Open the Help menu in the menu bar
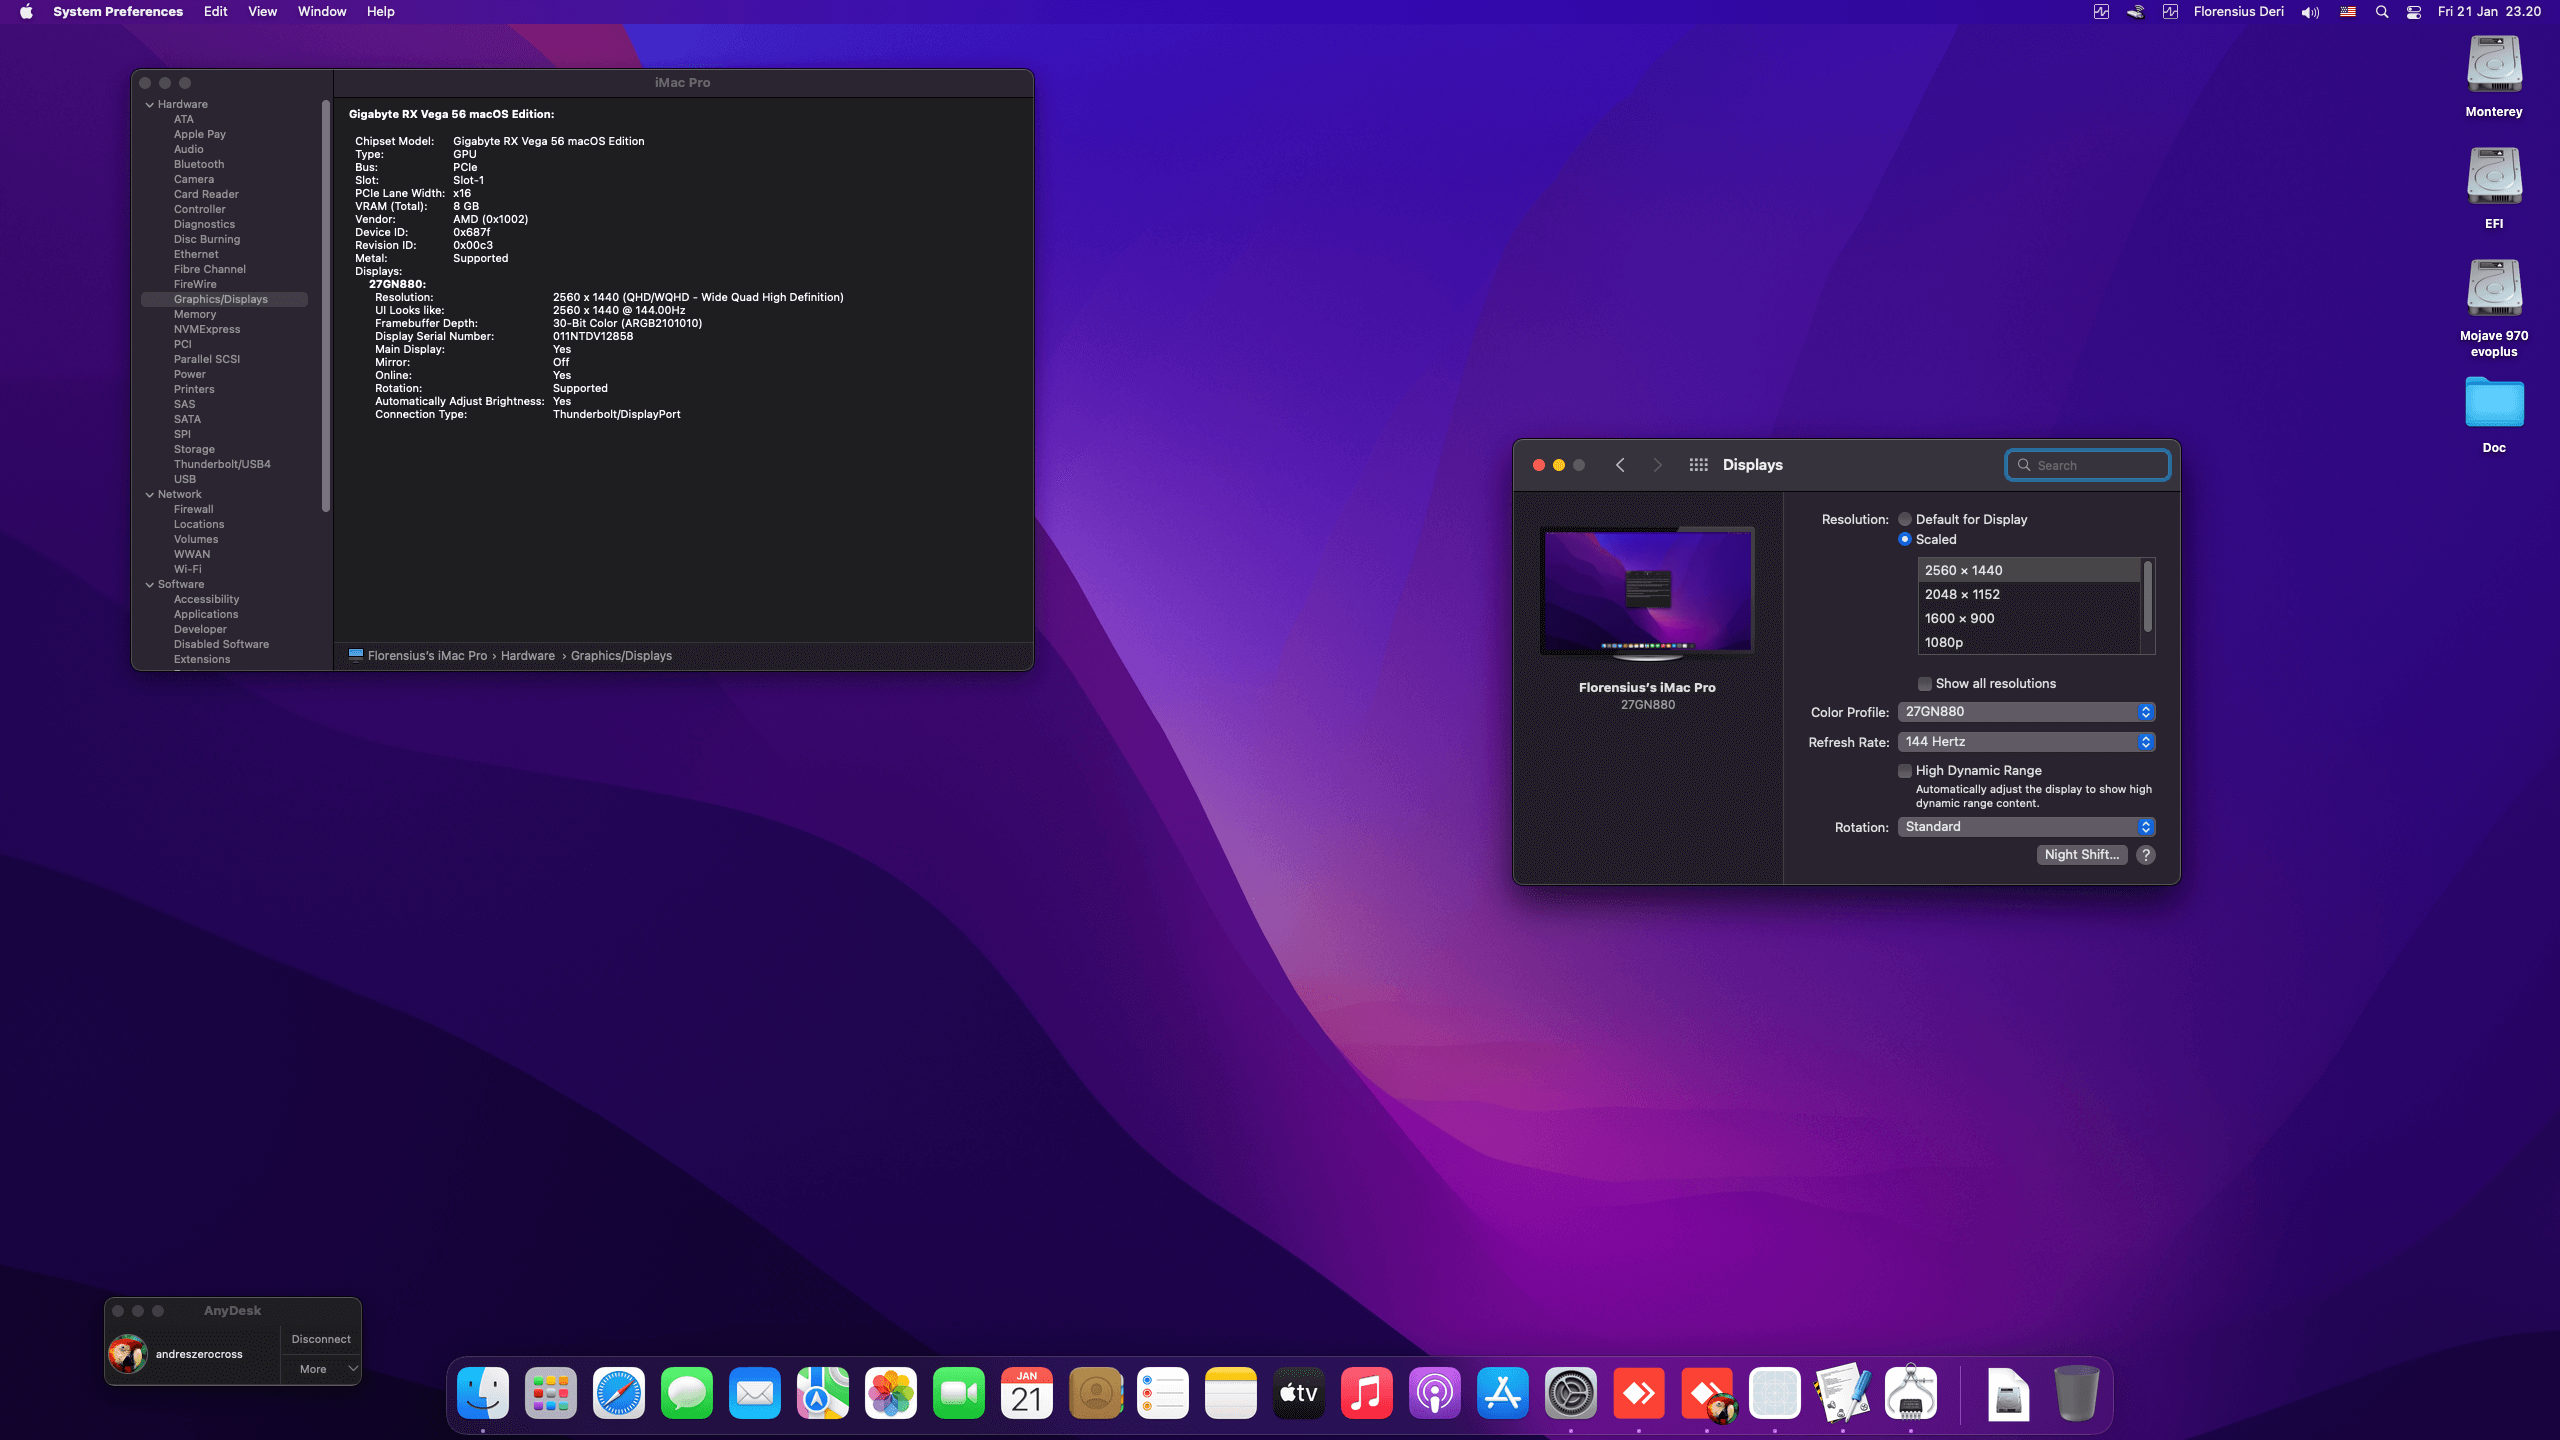 click(379, 11)
